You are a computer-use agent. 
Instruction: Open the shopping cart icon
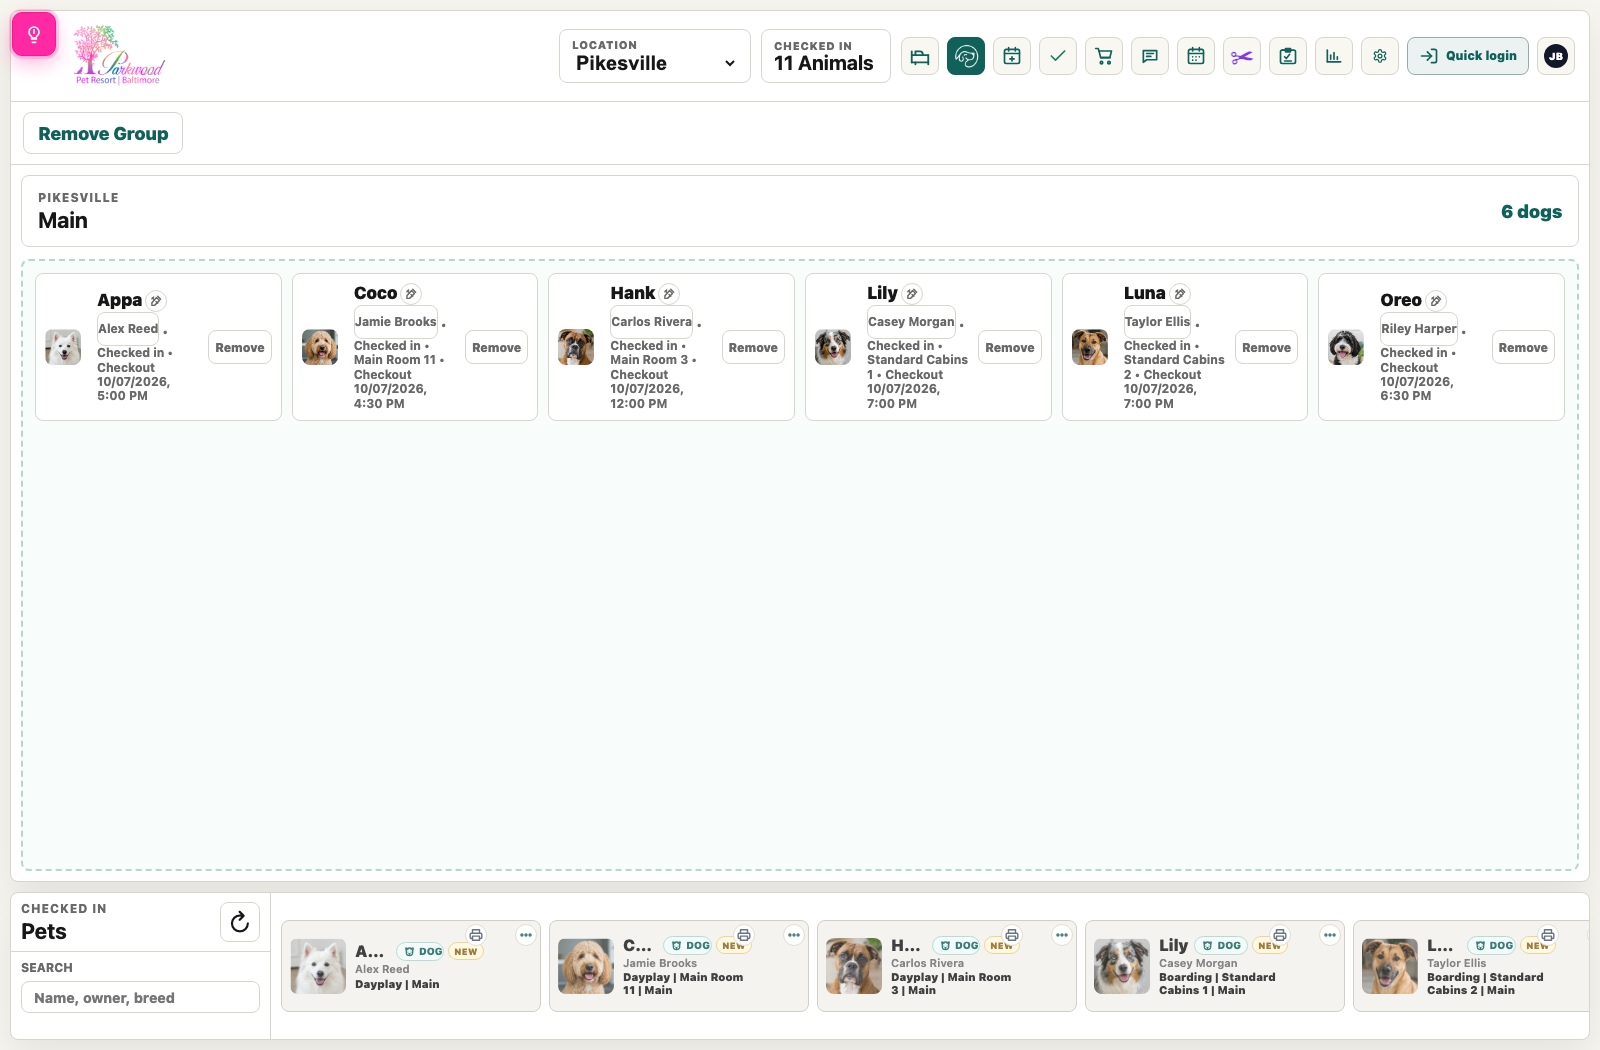point(1104,56)
